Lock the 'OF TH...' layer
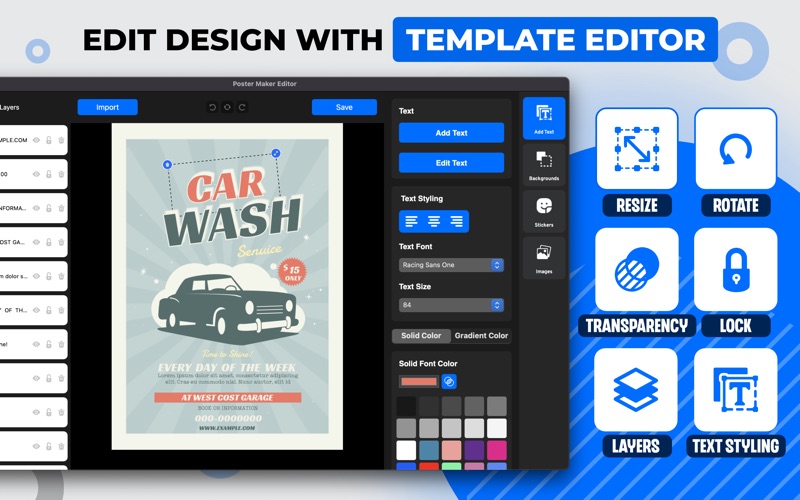The height and width of the screenshot is (500, 800). (x=49, y=310)
